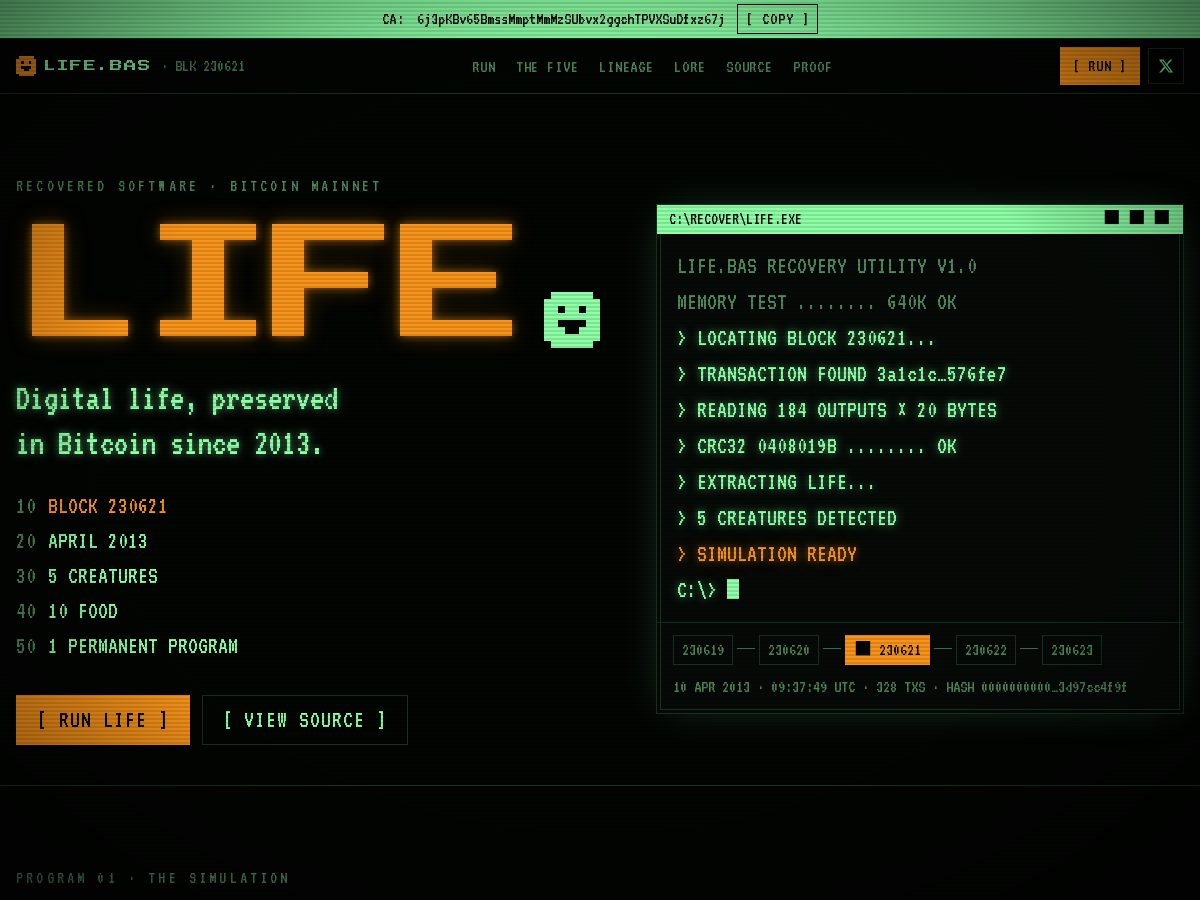
Task: Select block 230622 in block timeline
Action: pyautogui.click(x=986, y=650)
